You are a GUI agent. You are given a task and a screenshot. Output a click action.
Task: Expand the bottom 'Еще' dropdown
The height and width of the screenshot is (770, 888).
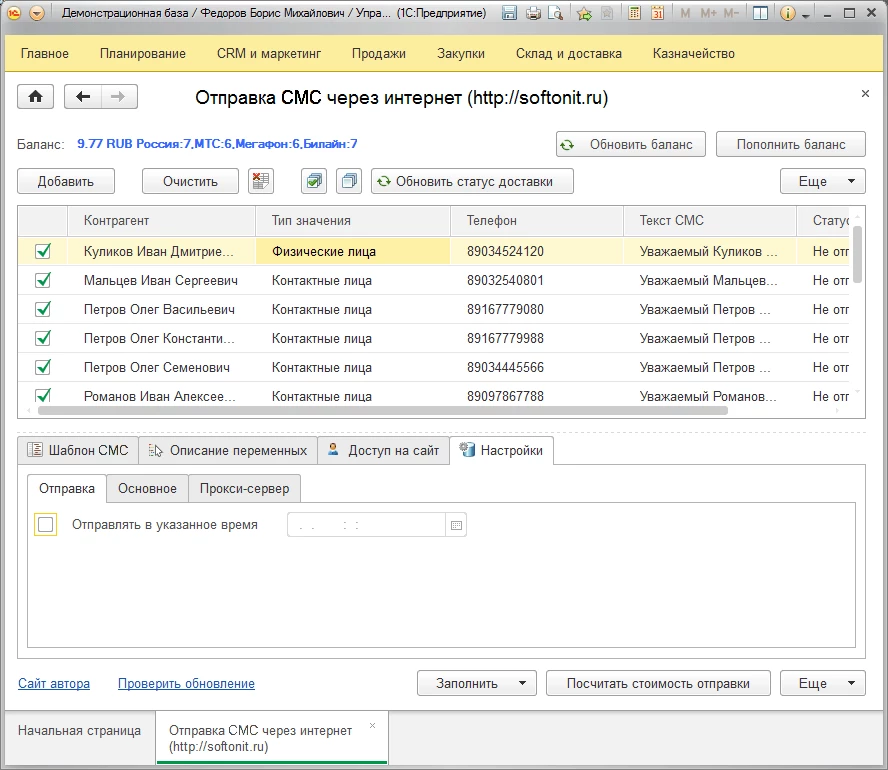click(x=822, y=684)
